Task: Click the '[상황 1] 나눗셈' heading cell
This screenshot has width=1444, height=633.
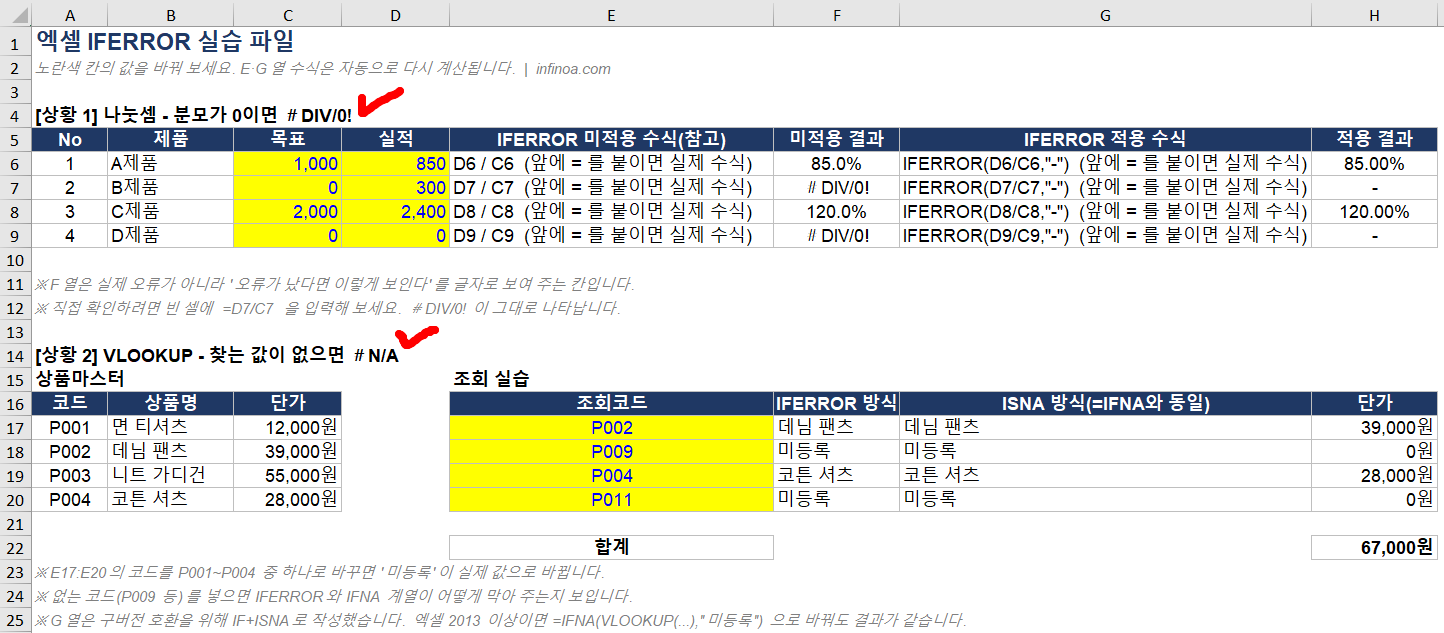Action: pos(193,115)
